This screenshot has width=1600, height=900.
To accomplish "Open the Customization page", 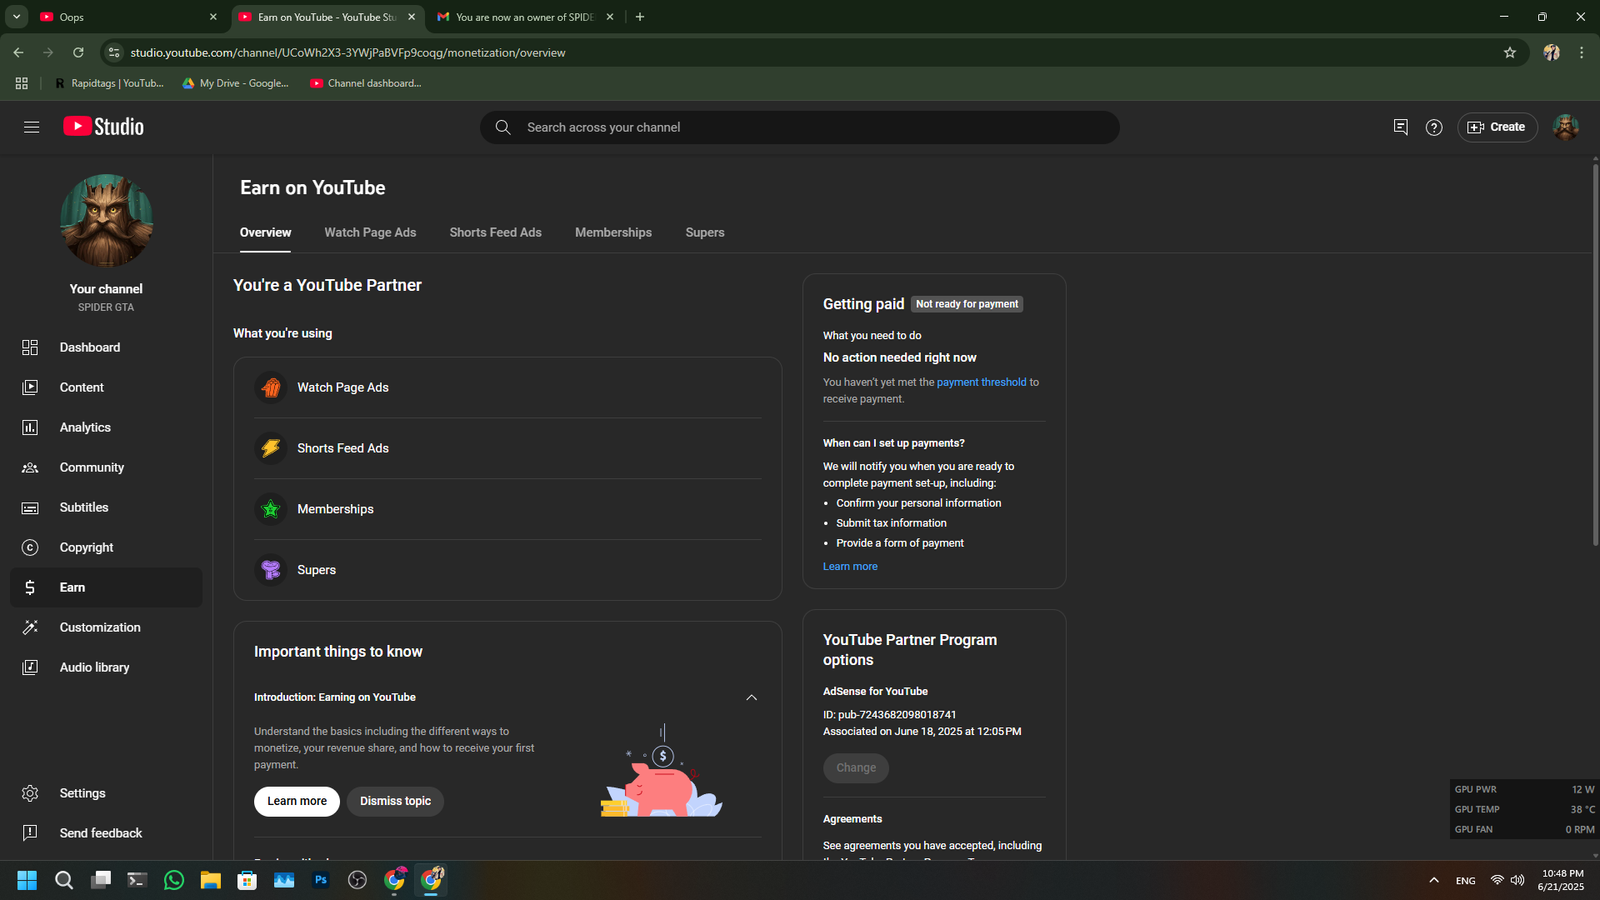I will tap(106, 627).
